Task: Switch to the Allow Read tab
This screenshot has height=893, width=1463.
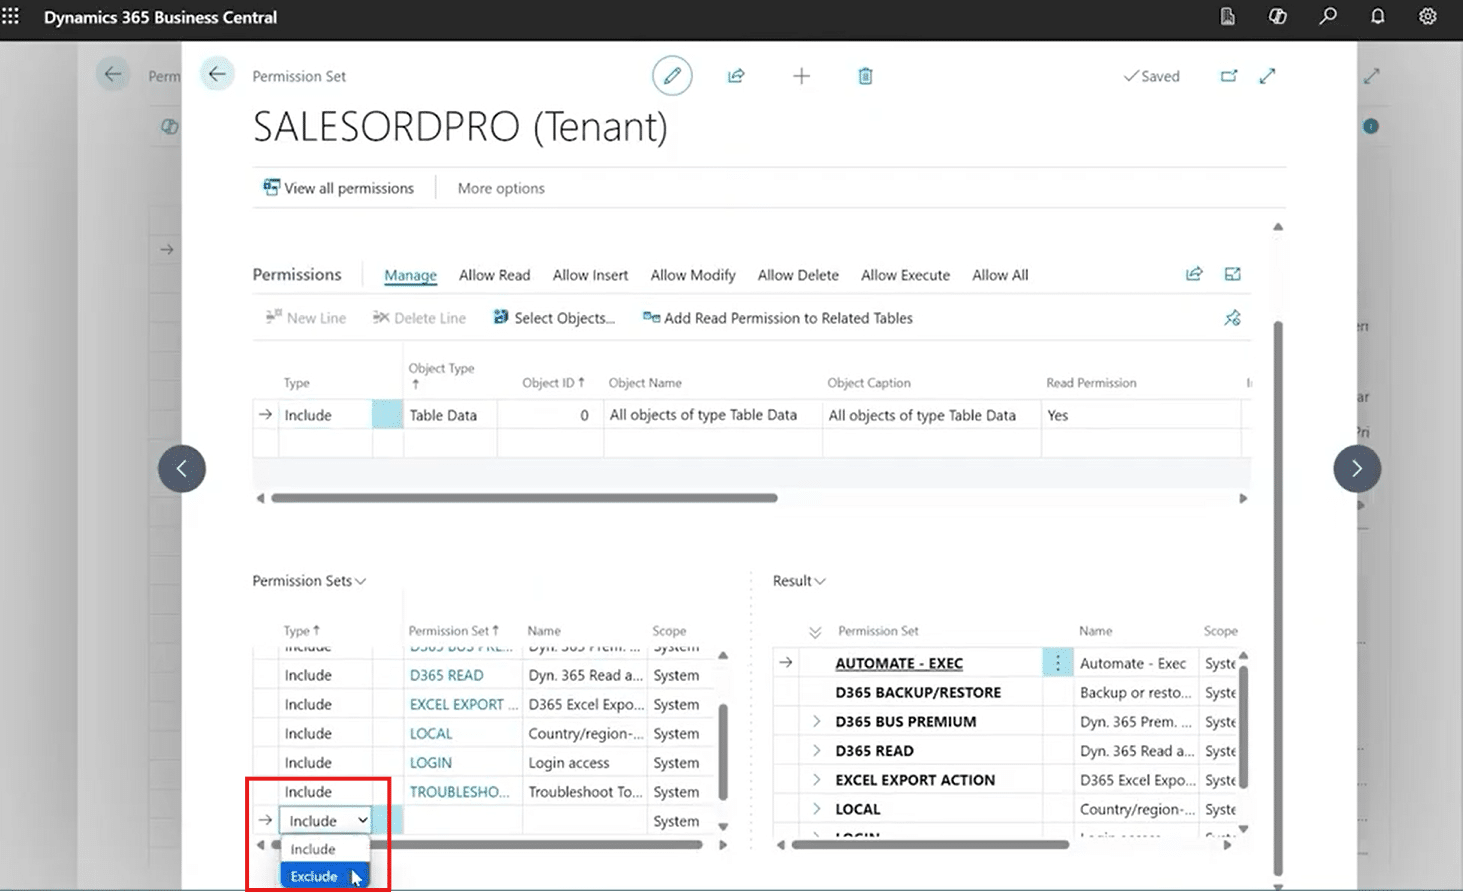Action: 494,275
